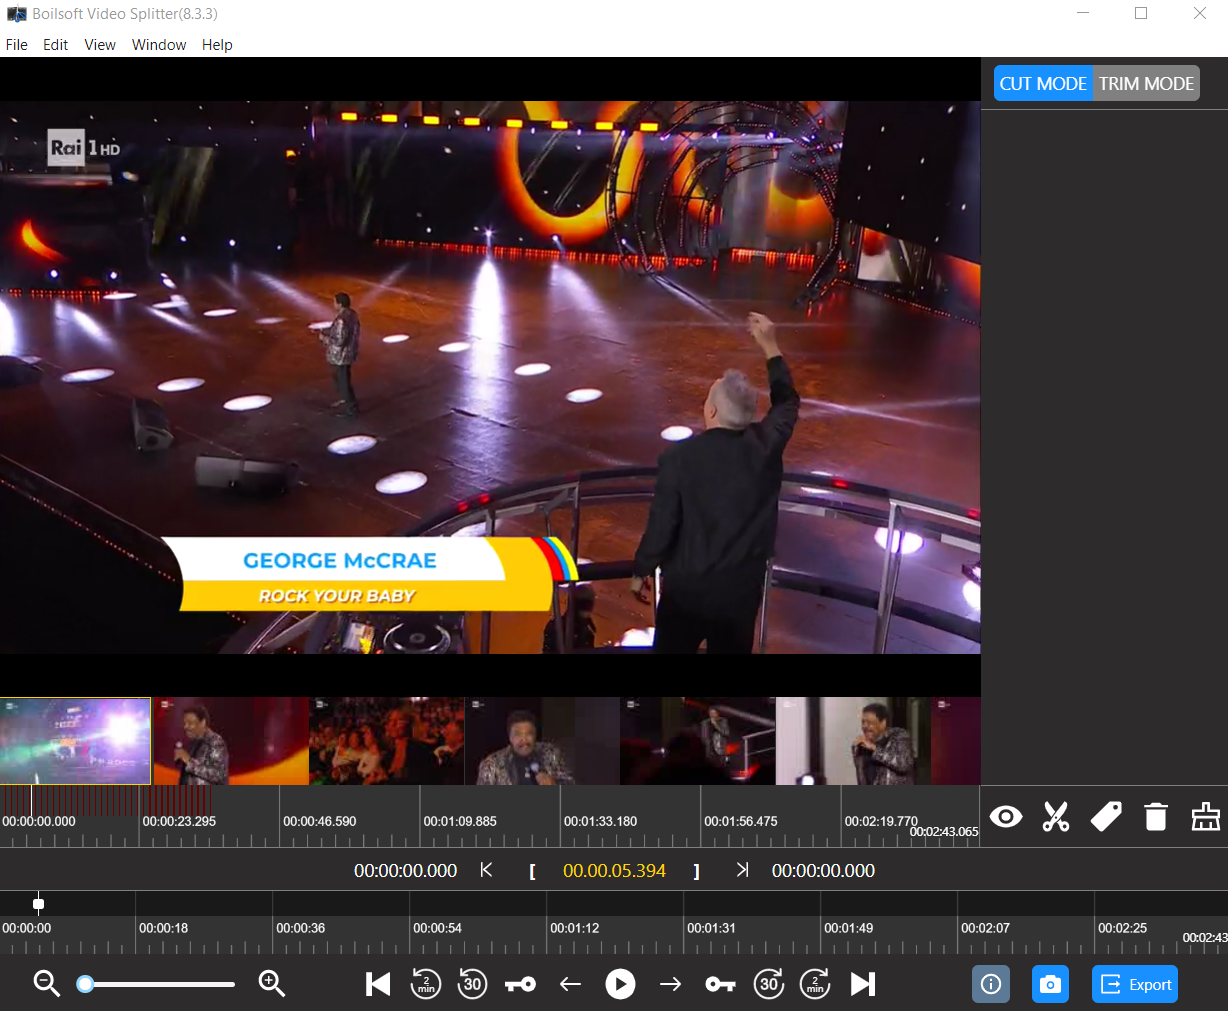The width and height of the screenshot is (1228, 1011).
Task: Minimize the Boilsoft Video Splitter window
Action: (x=1083, y=14)
